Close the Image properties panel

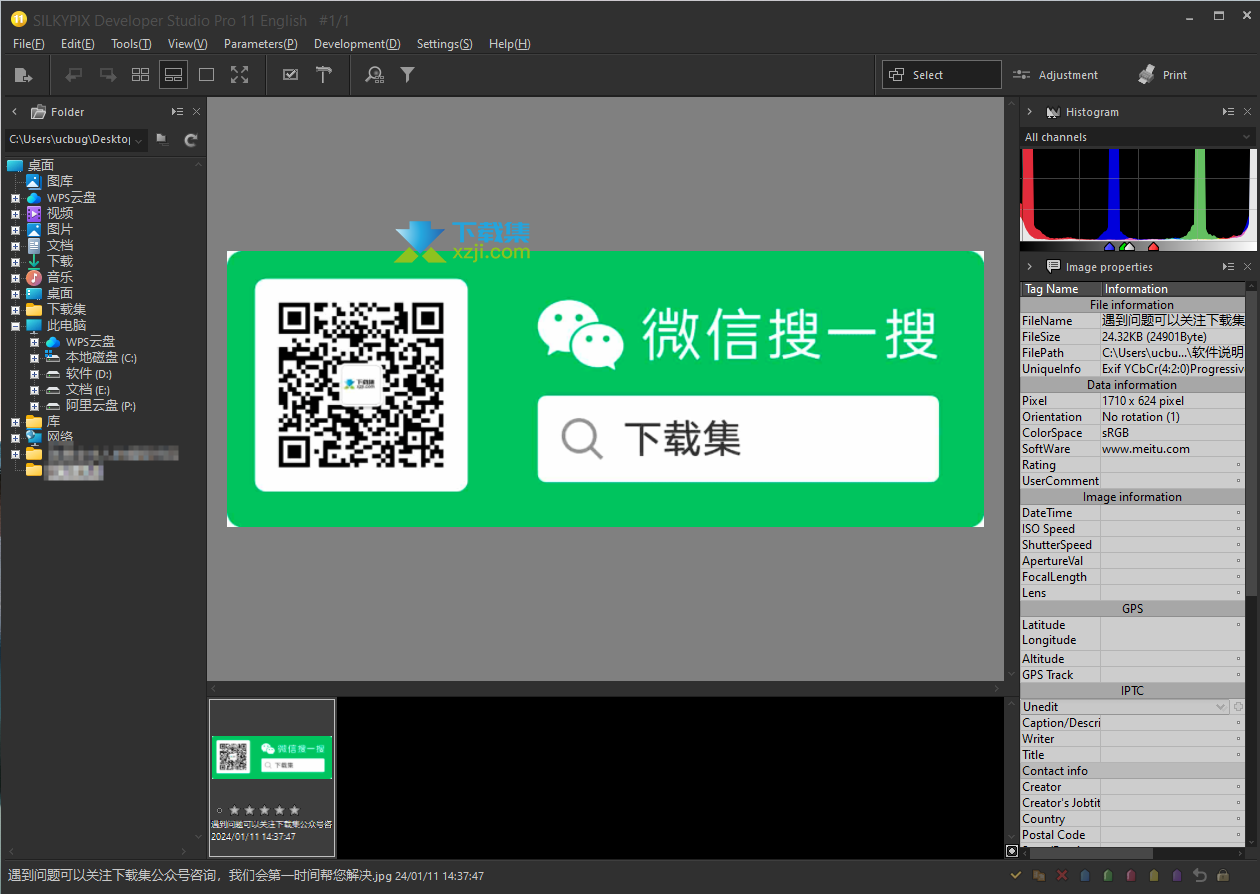click(x=1247, y=267)
